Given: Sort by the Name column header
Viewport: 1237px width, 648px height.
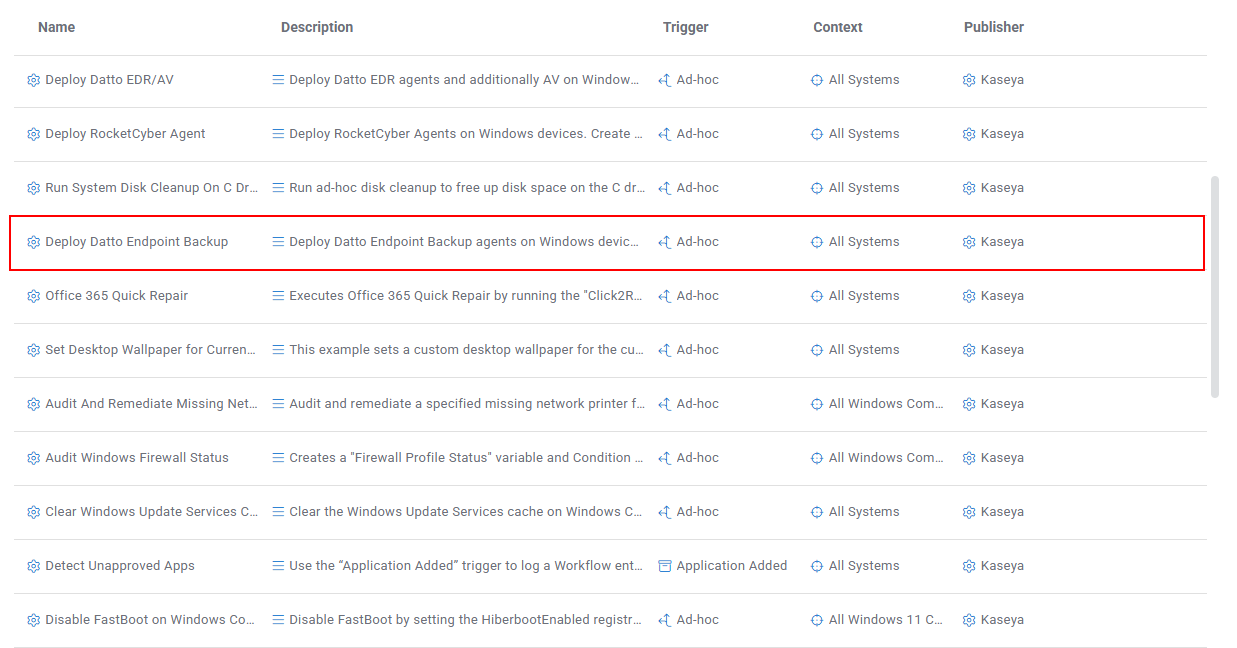Looking at the screenshot, I should click(56, 27).
